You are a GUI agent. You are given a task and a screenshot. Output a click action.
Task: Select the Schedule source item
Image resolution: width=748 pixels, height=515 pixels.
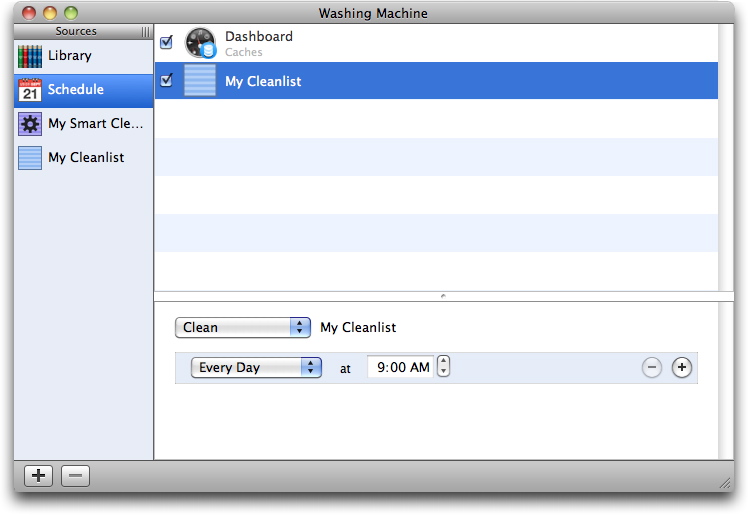coord(83,91)
